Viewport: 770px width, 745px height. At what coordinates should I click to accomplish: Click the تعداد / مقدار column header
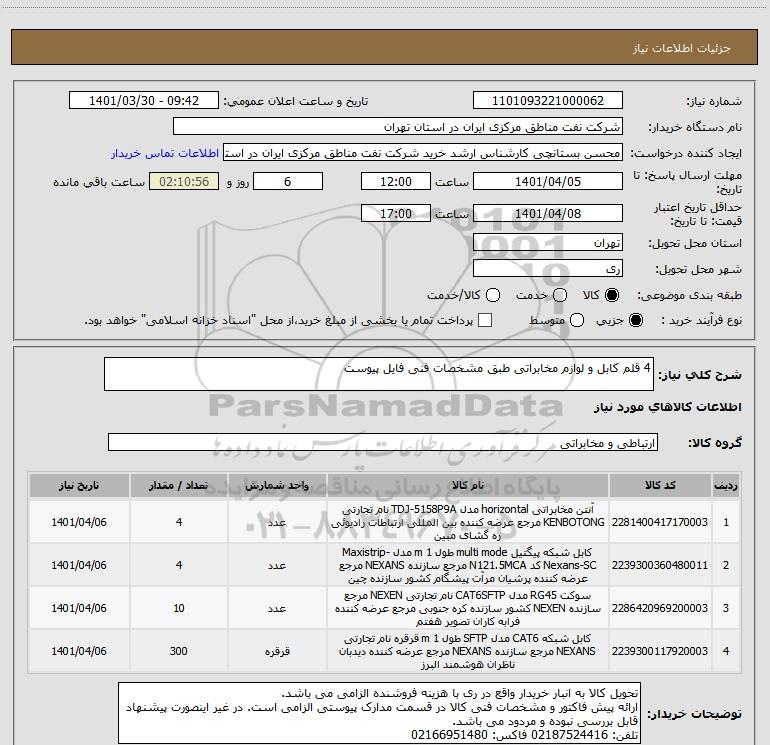pyautogui.click(x=179, y=486)
